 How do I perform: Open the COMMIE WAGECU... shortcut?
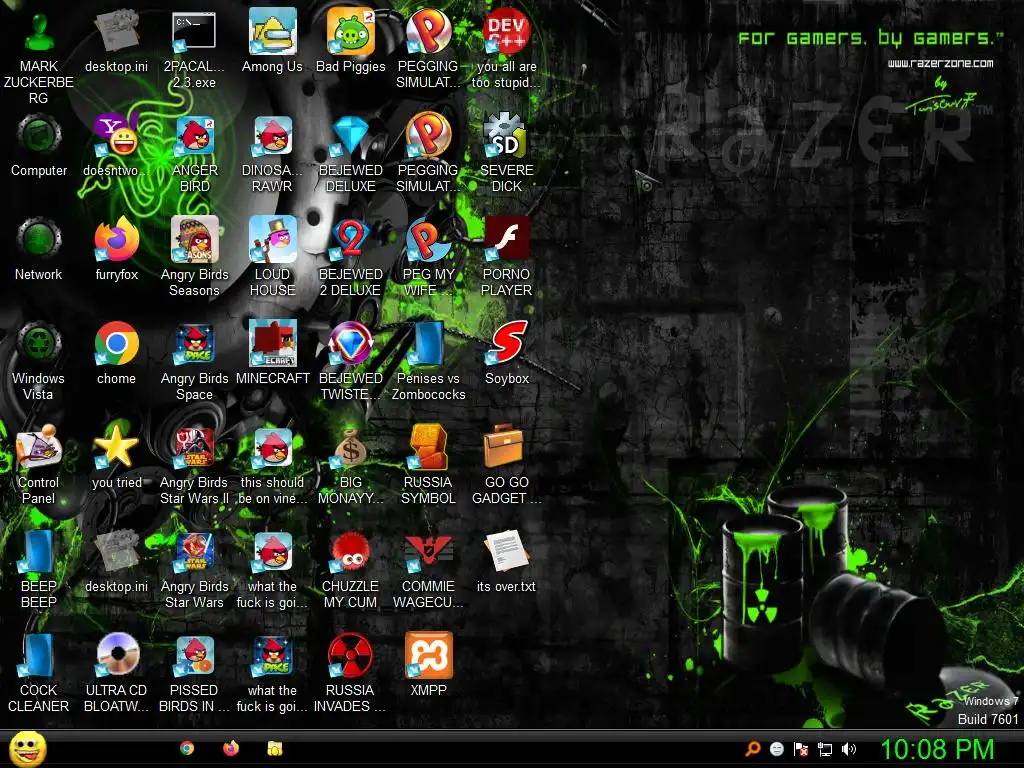tap(428, 551)
